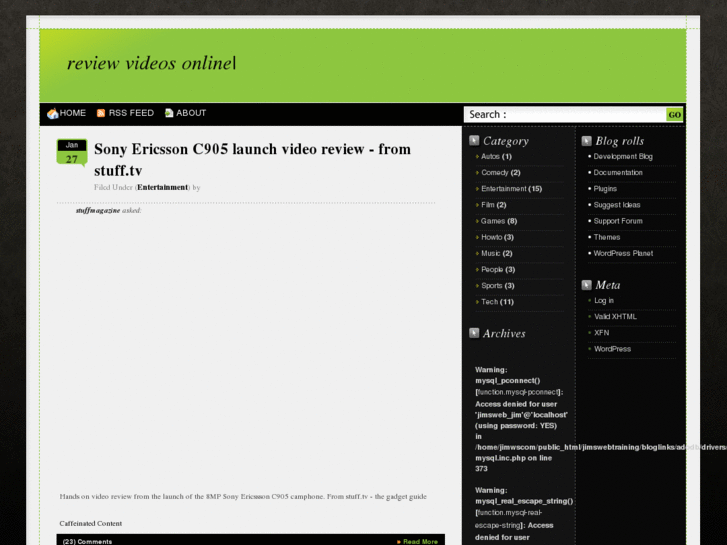Select the Entertainment (15) sidebar category

point(504,189)
